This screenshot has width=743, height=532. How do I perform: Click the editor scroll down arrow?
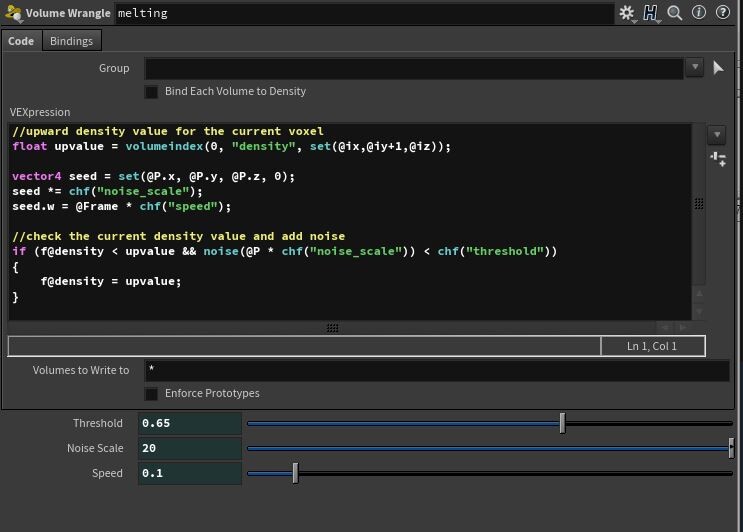coord(699,312)
